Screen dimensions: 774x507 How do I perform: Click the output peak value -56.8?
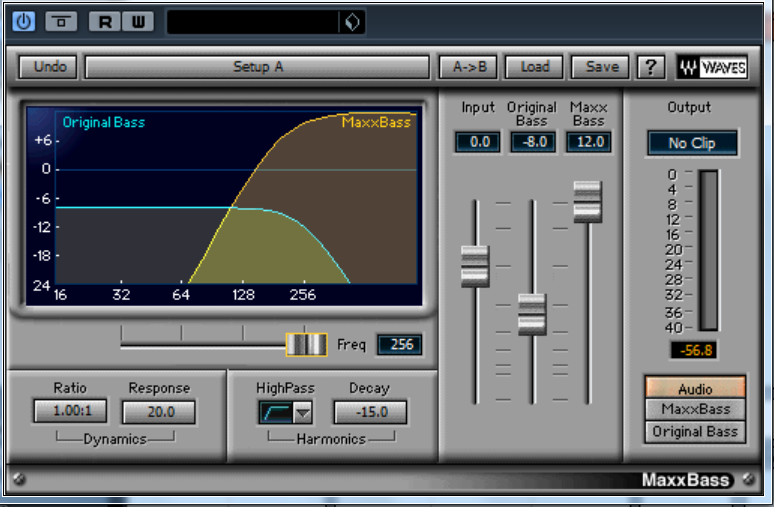tap(694, 351)
